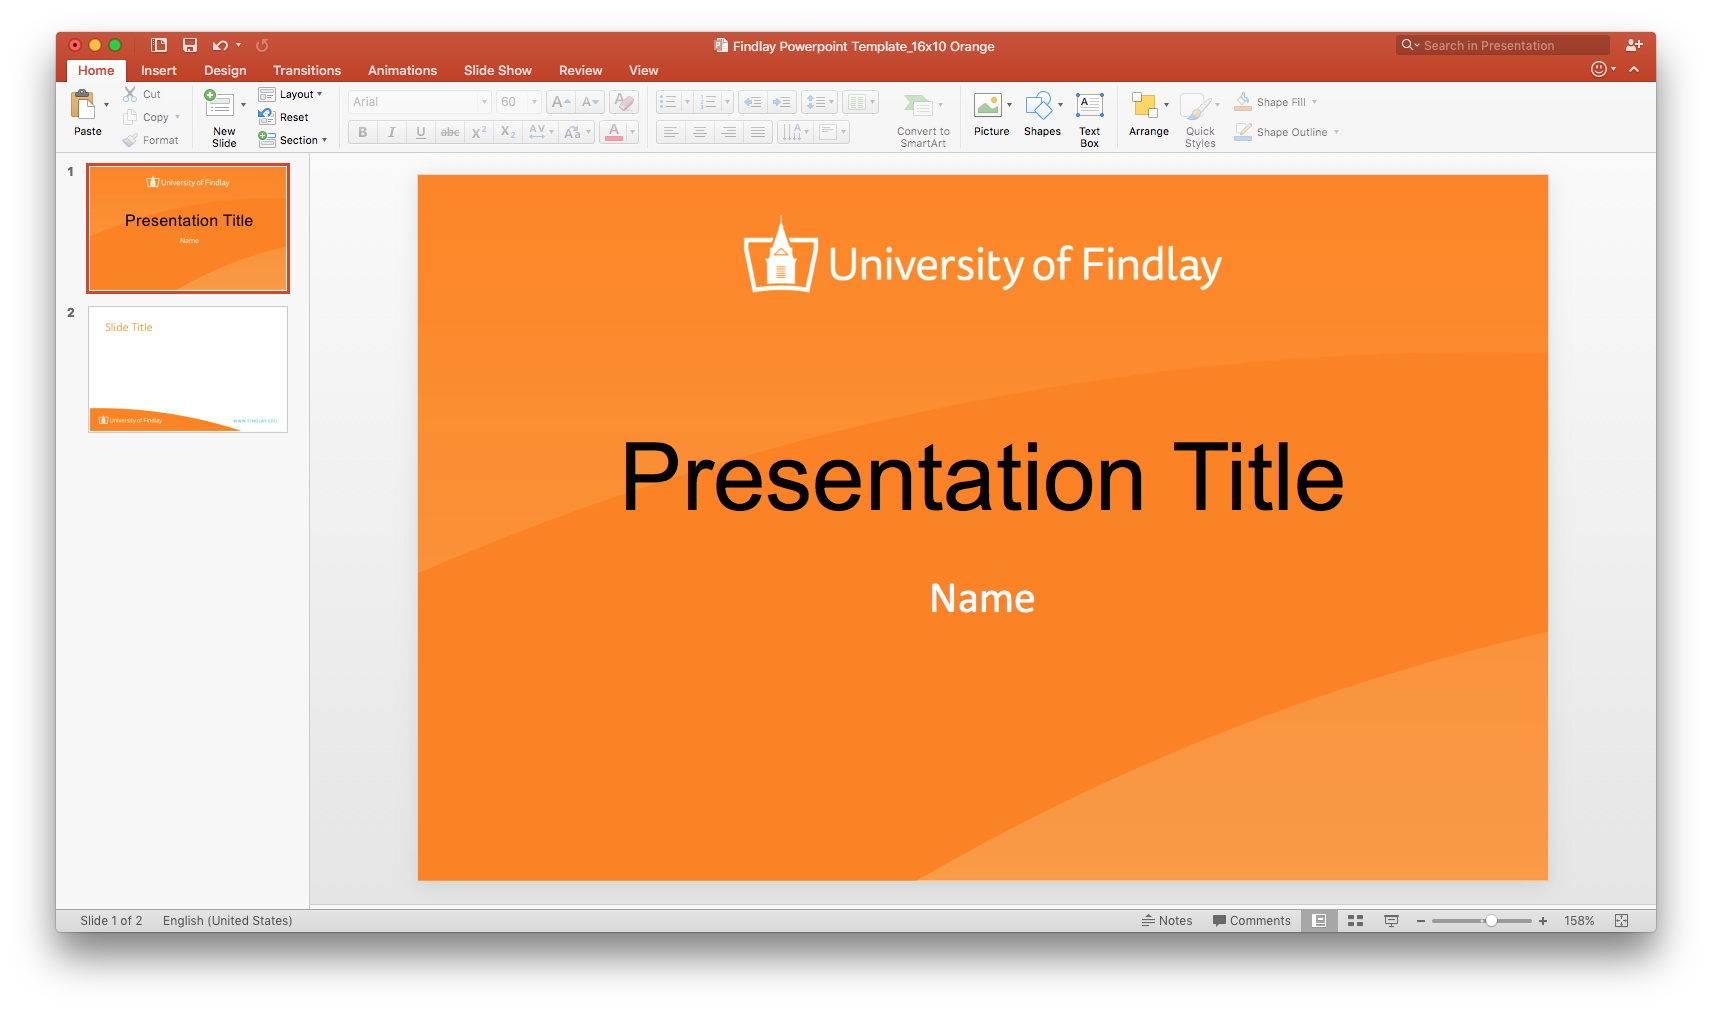Toggle Strikethrough formatting
1712x1012 pixels.
point(450,132)
